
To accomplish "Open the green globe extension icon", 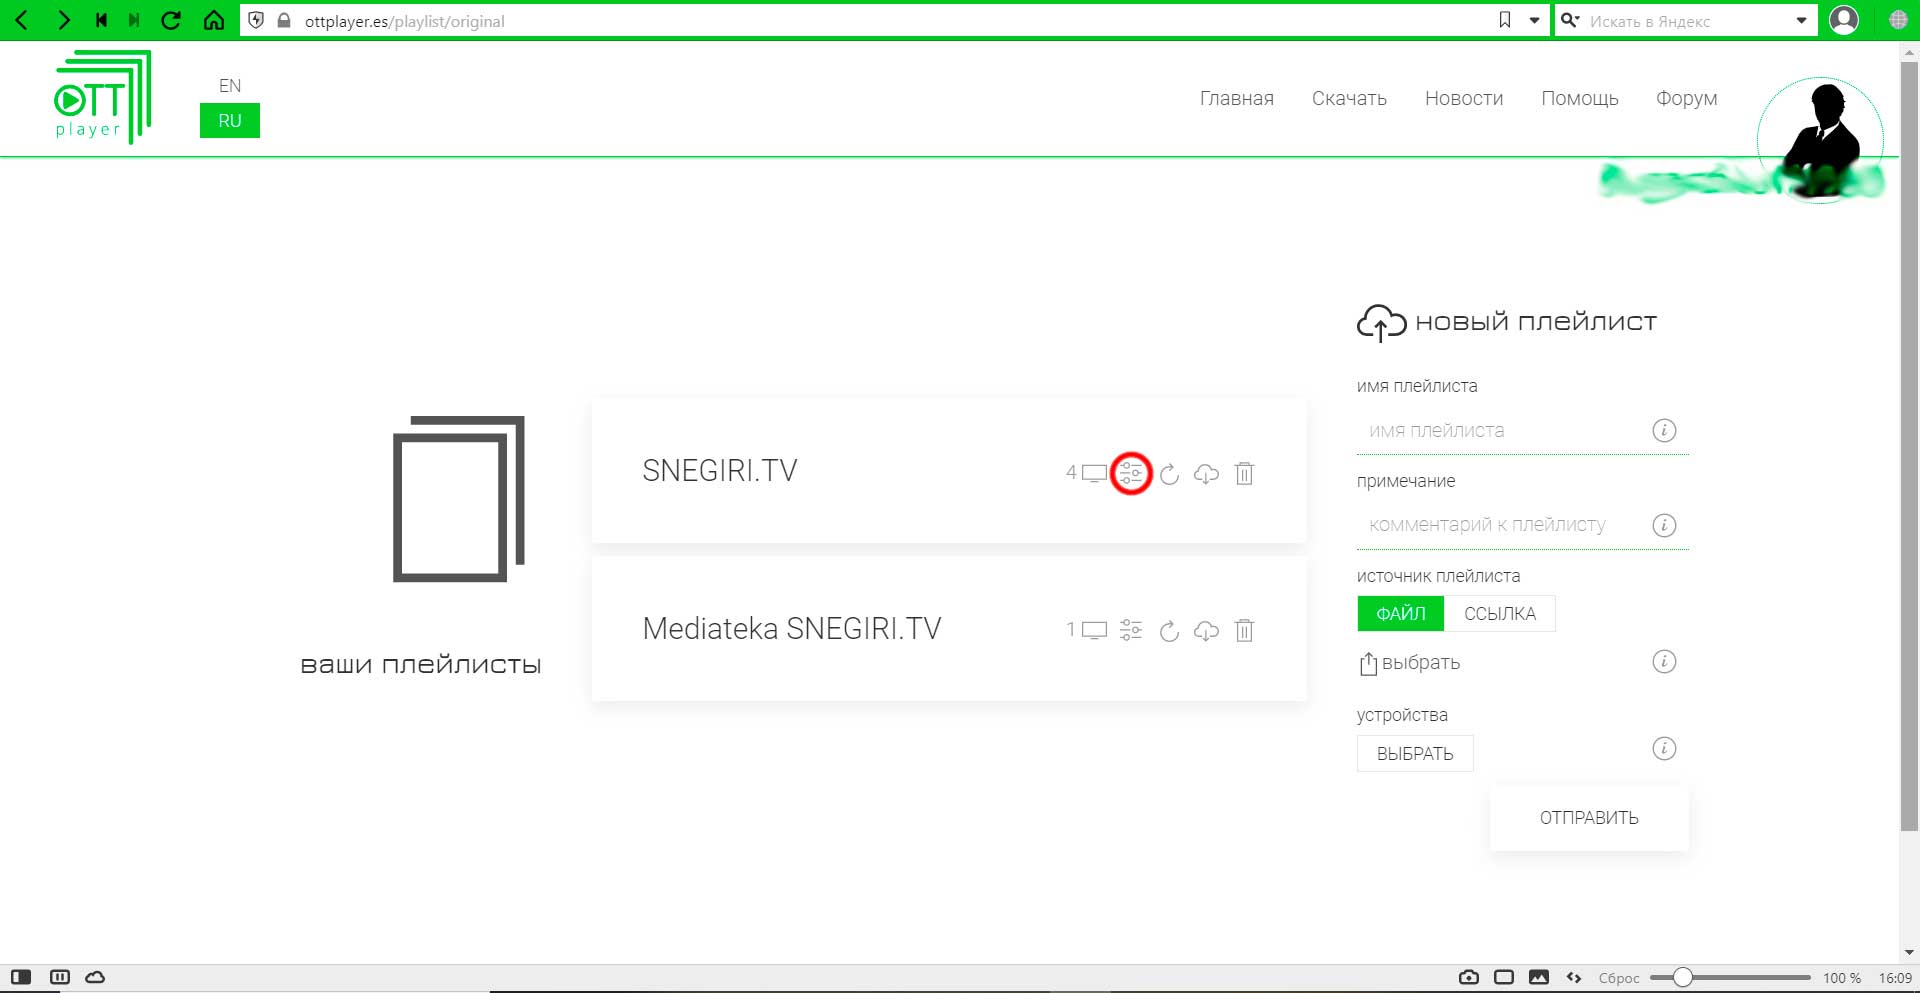I will point(1898,20).
